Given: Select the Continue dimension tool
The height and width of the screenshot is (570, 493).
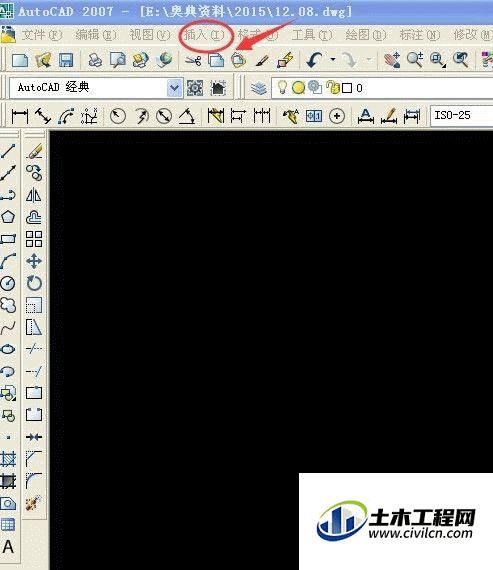Looking at the screenshot, I should click(x=262, y=116).
